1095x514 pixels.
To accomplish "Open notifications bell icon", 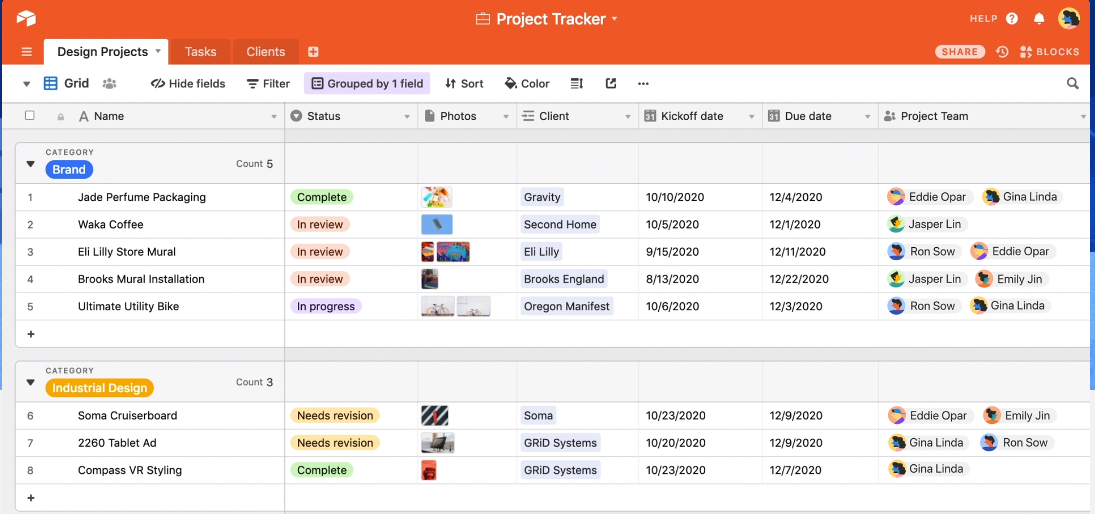I will (x=1039, y=19).
